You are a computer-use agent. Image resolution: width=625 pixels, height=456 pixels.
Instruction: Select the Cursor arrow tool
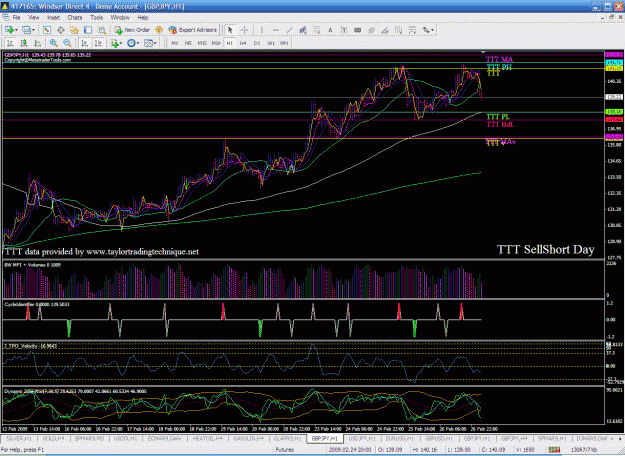pyautogui.click(x=230, y=30)
